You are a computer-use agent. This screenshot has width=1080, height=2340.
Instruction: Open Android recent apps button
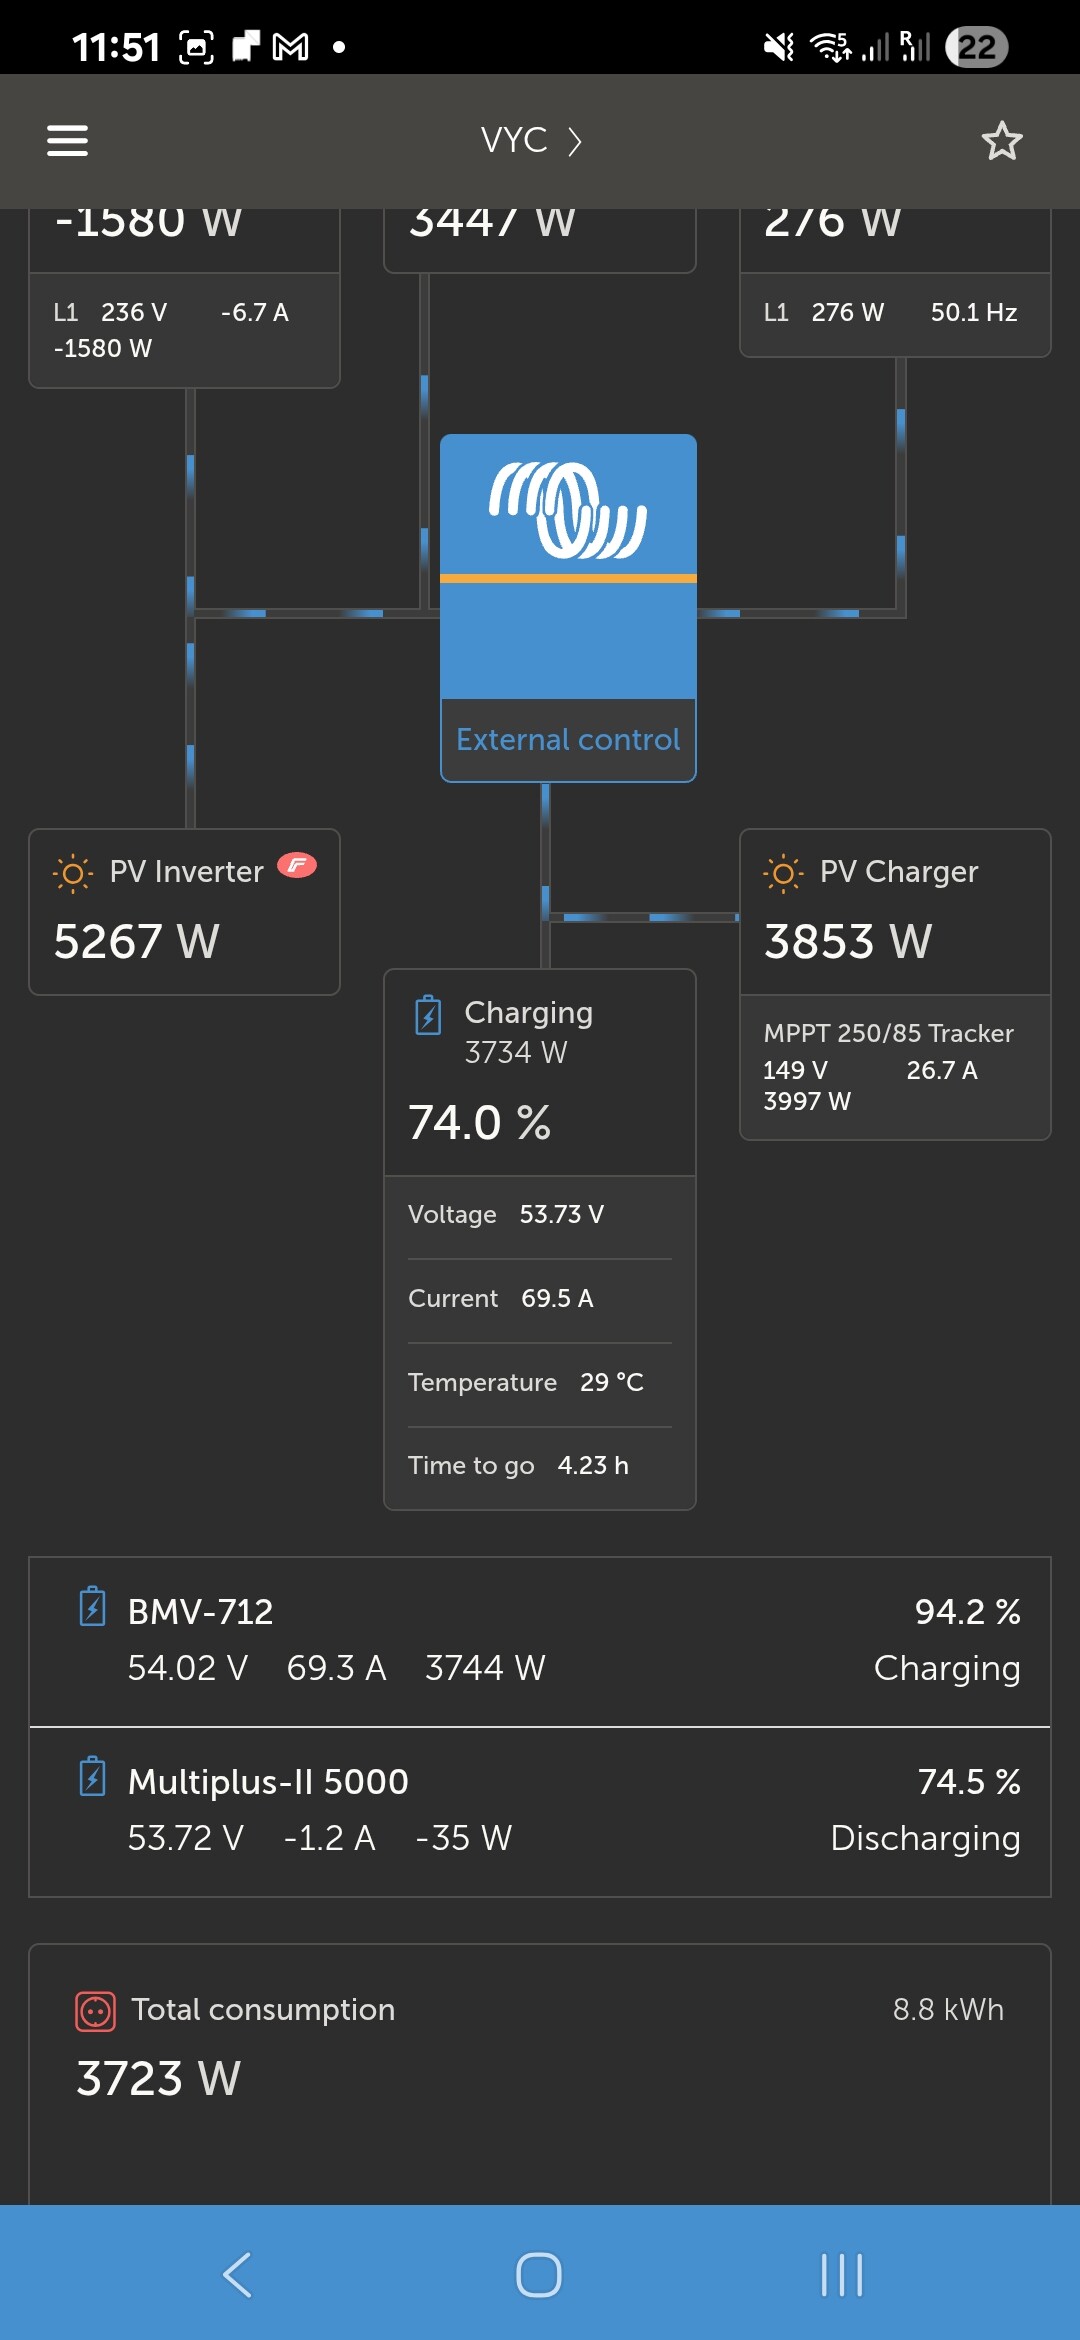(x=842, y=2275)
